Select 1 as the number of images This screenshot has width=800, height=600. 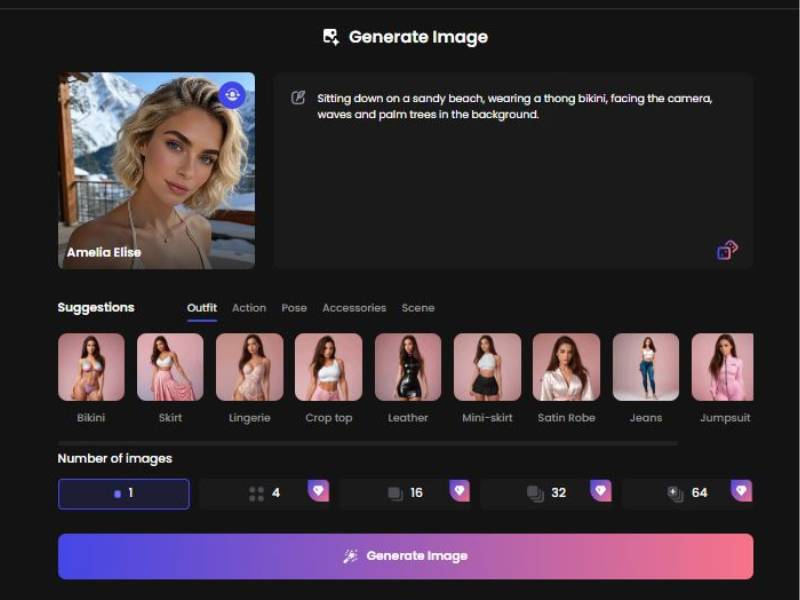pyautogui.click(x=124, y=494)
